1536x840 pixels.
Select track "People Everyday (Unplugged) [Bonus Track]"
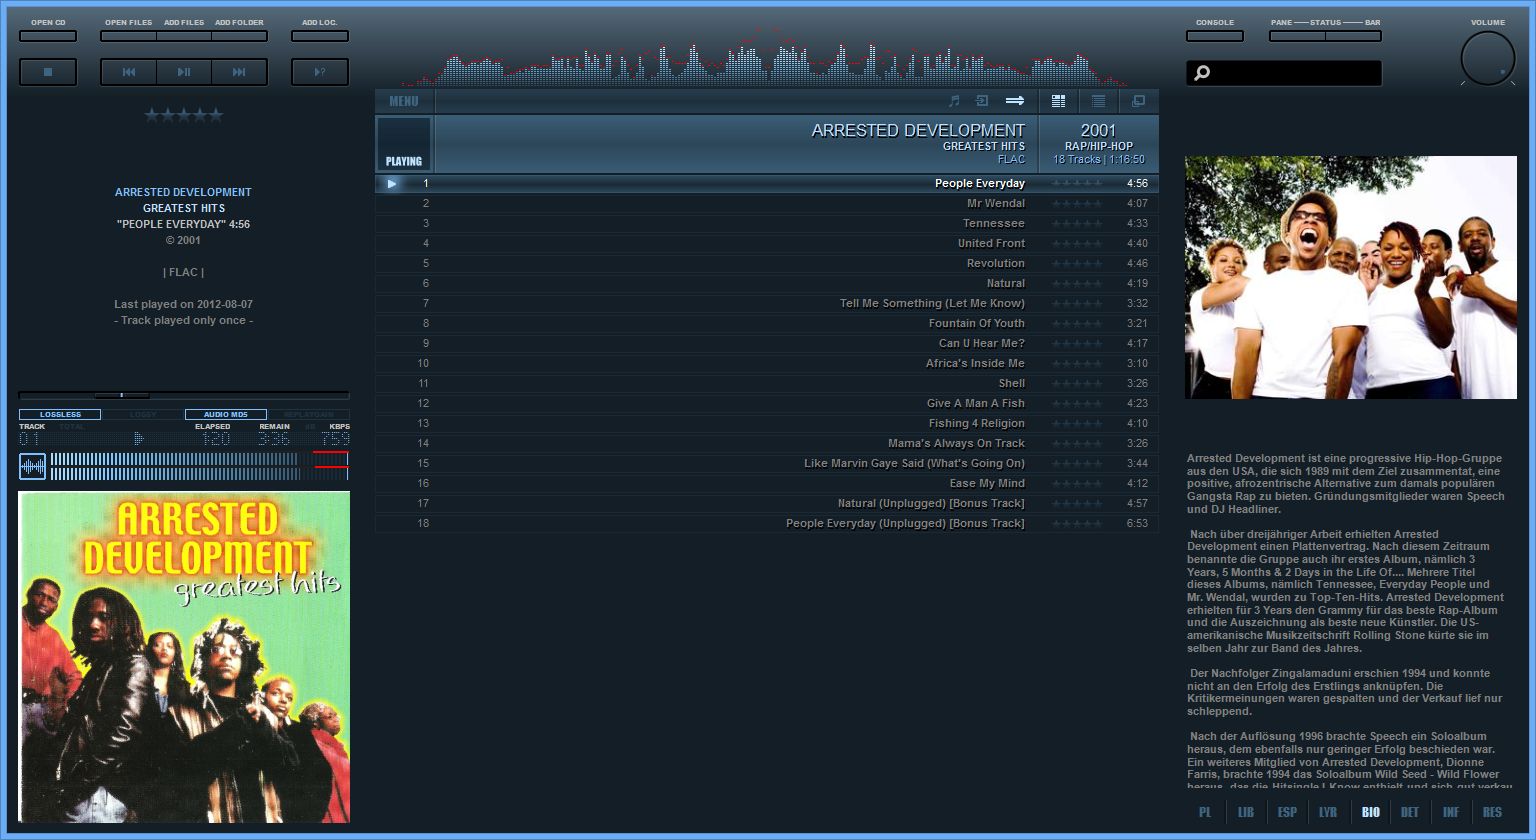[x=767, y=524]
